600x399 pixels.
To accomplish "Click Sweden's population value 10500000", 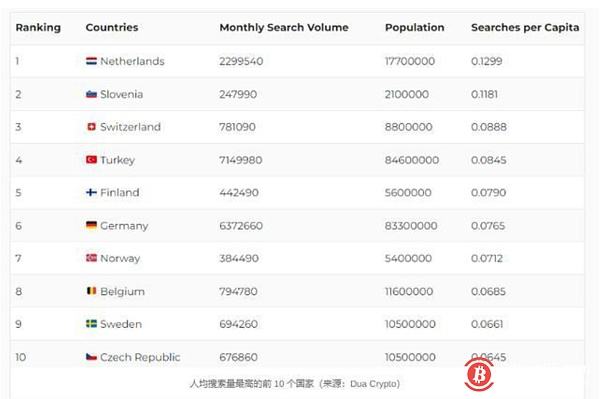I will [x=410, y=324].
